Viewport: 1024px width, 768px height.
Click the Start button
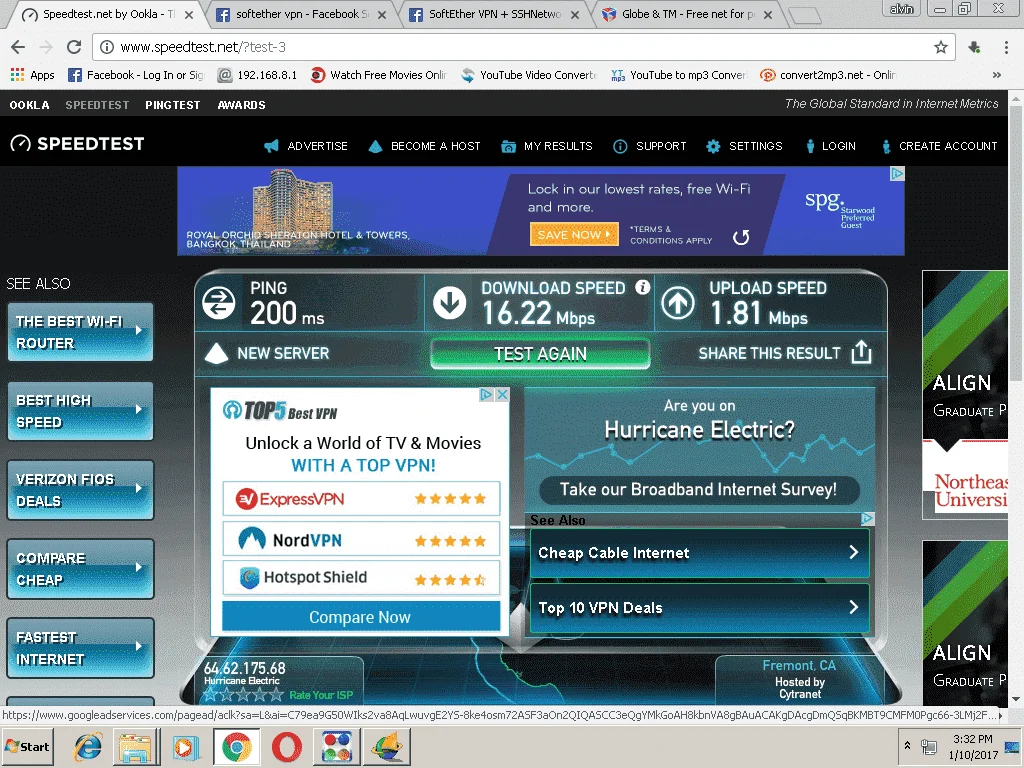tap(28, 746)
